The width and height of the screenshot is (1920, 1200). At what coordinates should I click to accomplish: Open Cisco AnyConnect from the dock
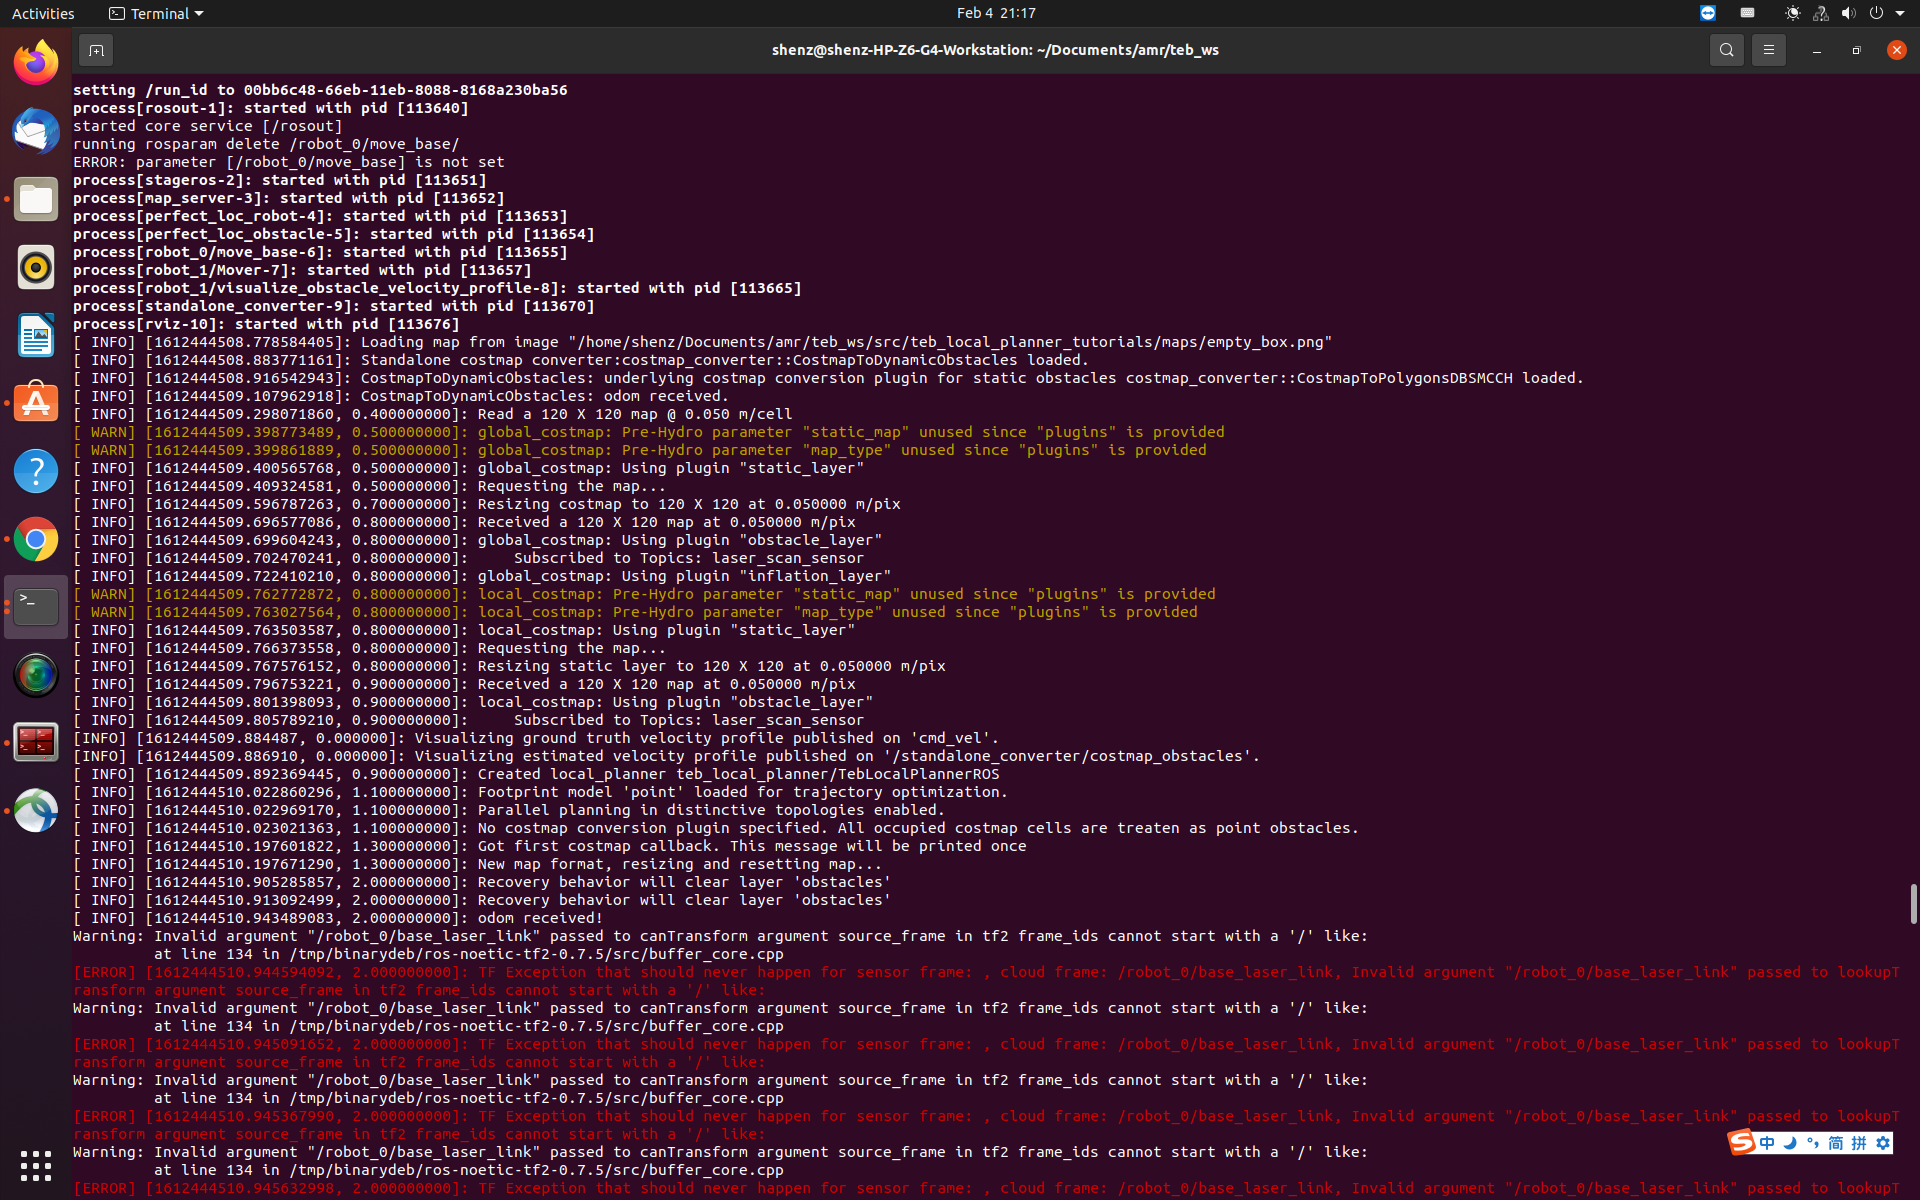35,810
